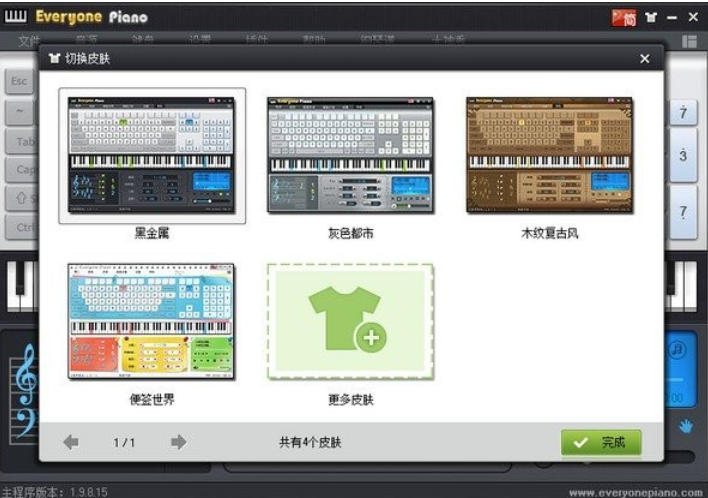The width and height of the screenshot is (708, 498).
Task: Minimize the Everyone Piano window
Action: point(672,18)
